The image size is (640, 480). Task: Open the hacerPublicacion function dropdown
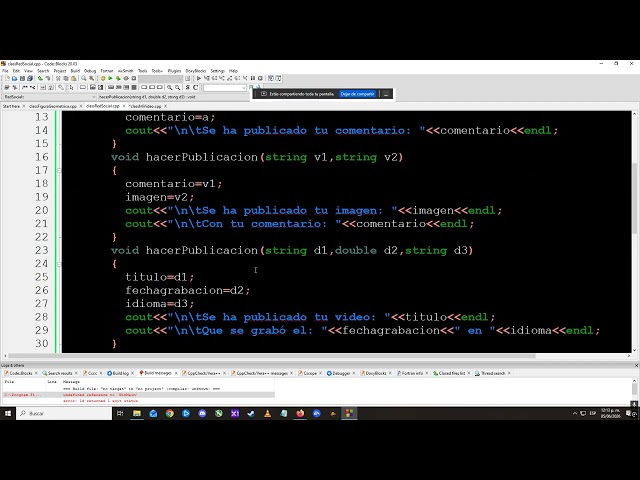(x=173, y=97)
